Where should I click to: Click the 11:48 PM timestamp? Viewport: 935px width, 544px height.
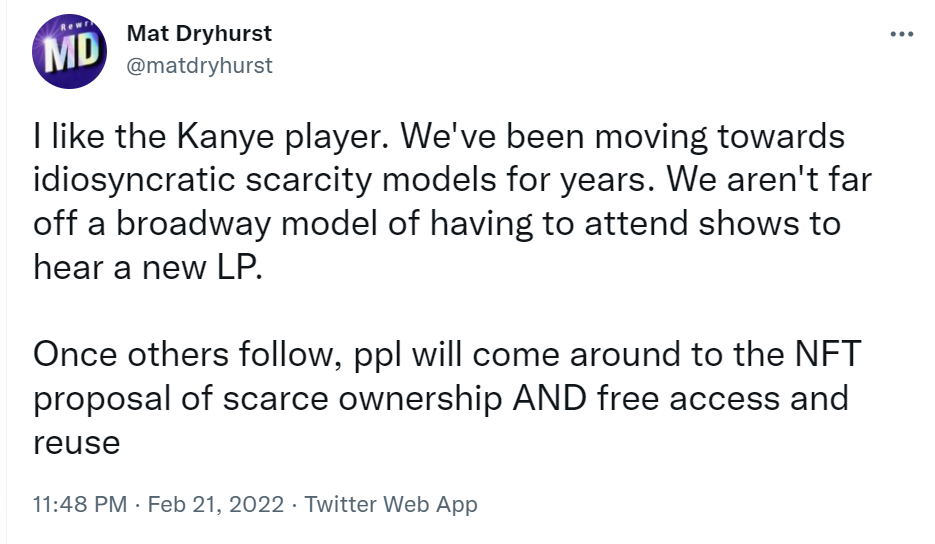tap(78, 504)
